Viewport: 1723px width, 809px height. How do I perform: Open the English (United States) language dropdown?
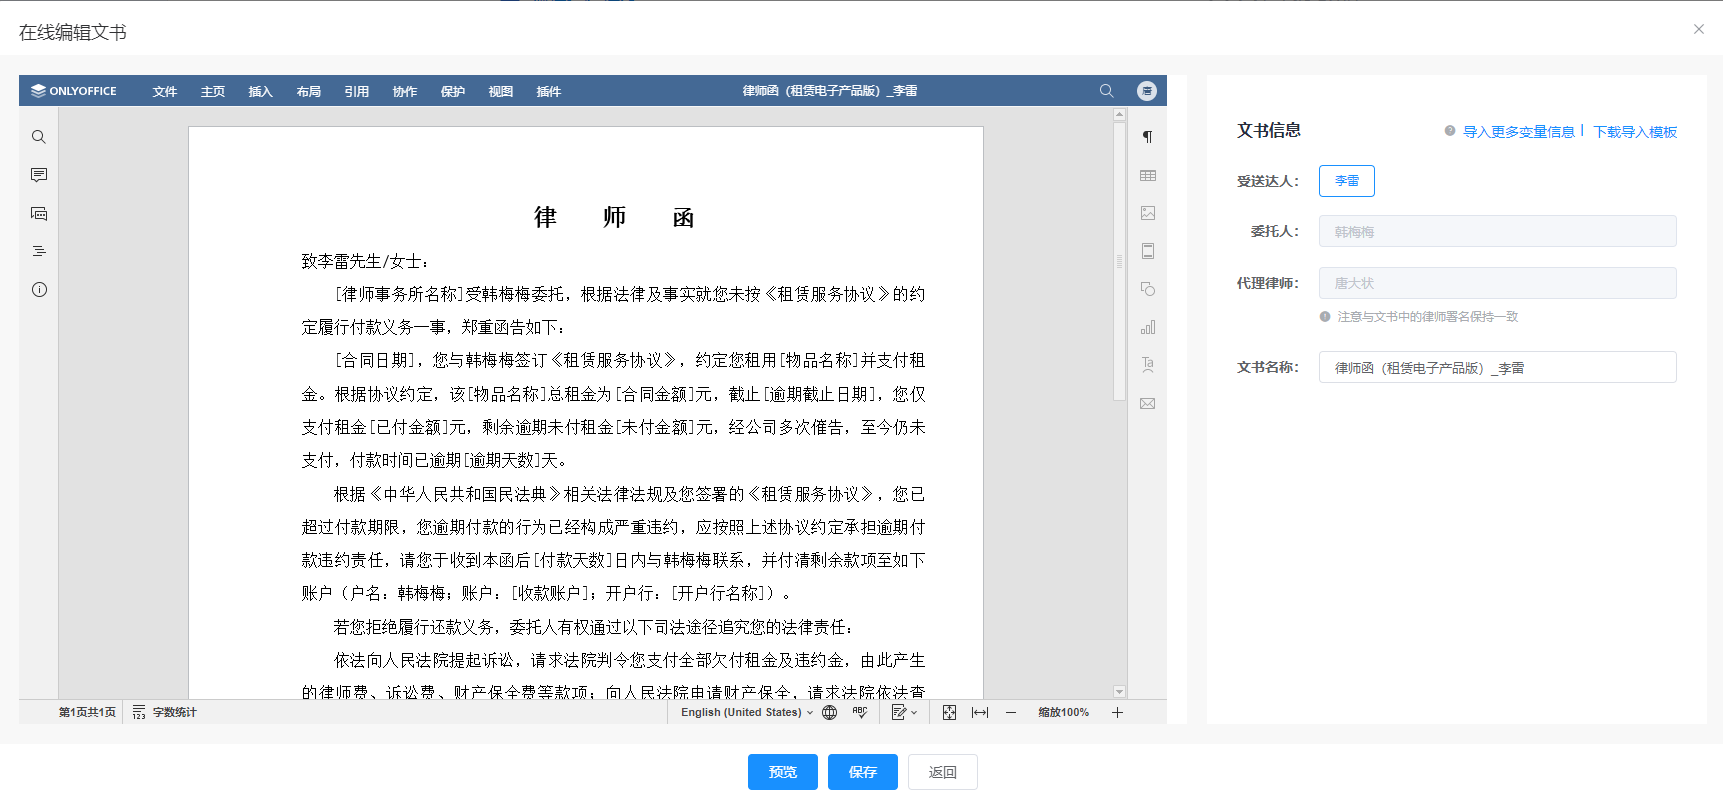coord(747,712)
